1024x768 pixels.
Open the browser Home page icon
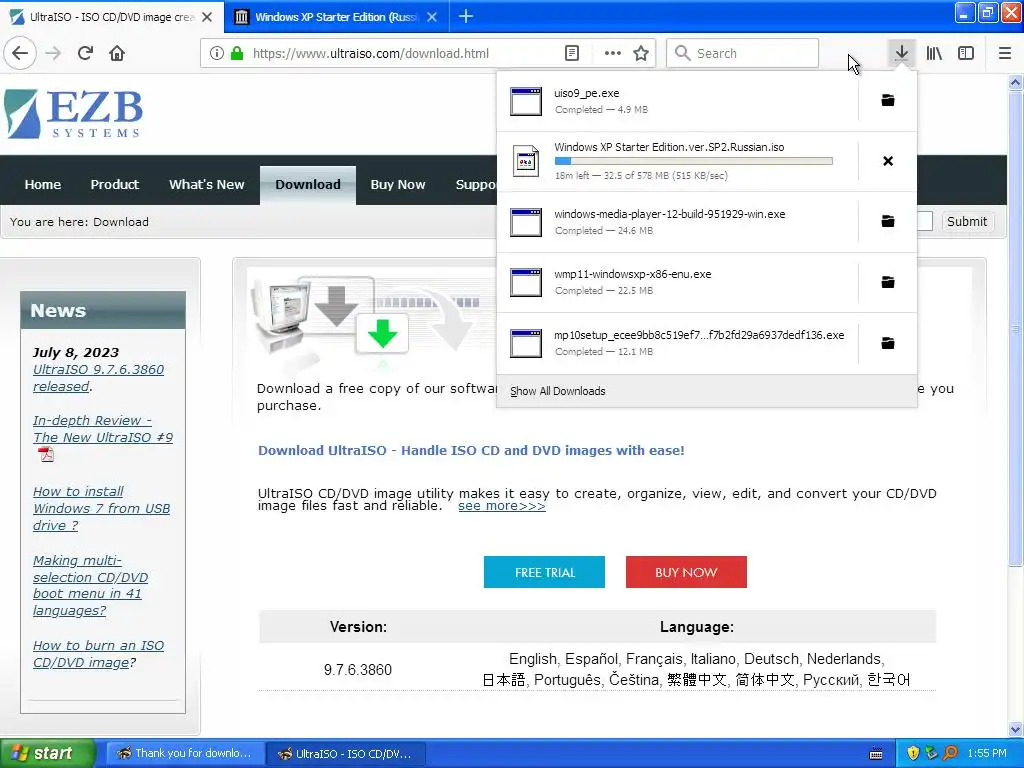tap(117, 53)
